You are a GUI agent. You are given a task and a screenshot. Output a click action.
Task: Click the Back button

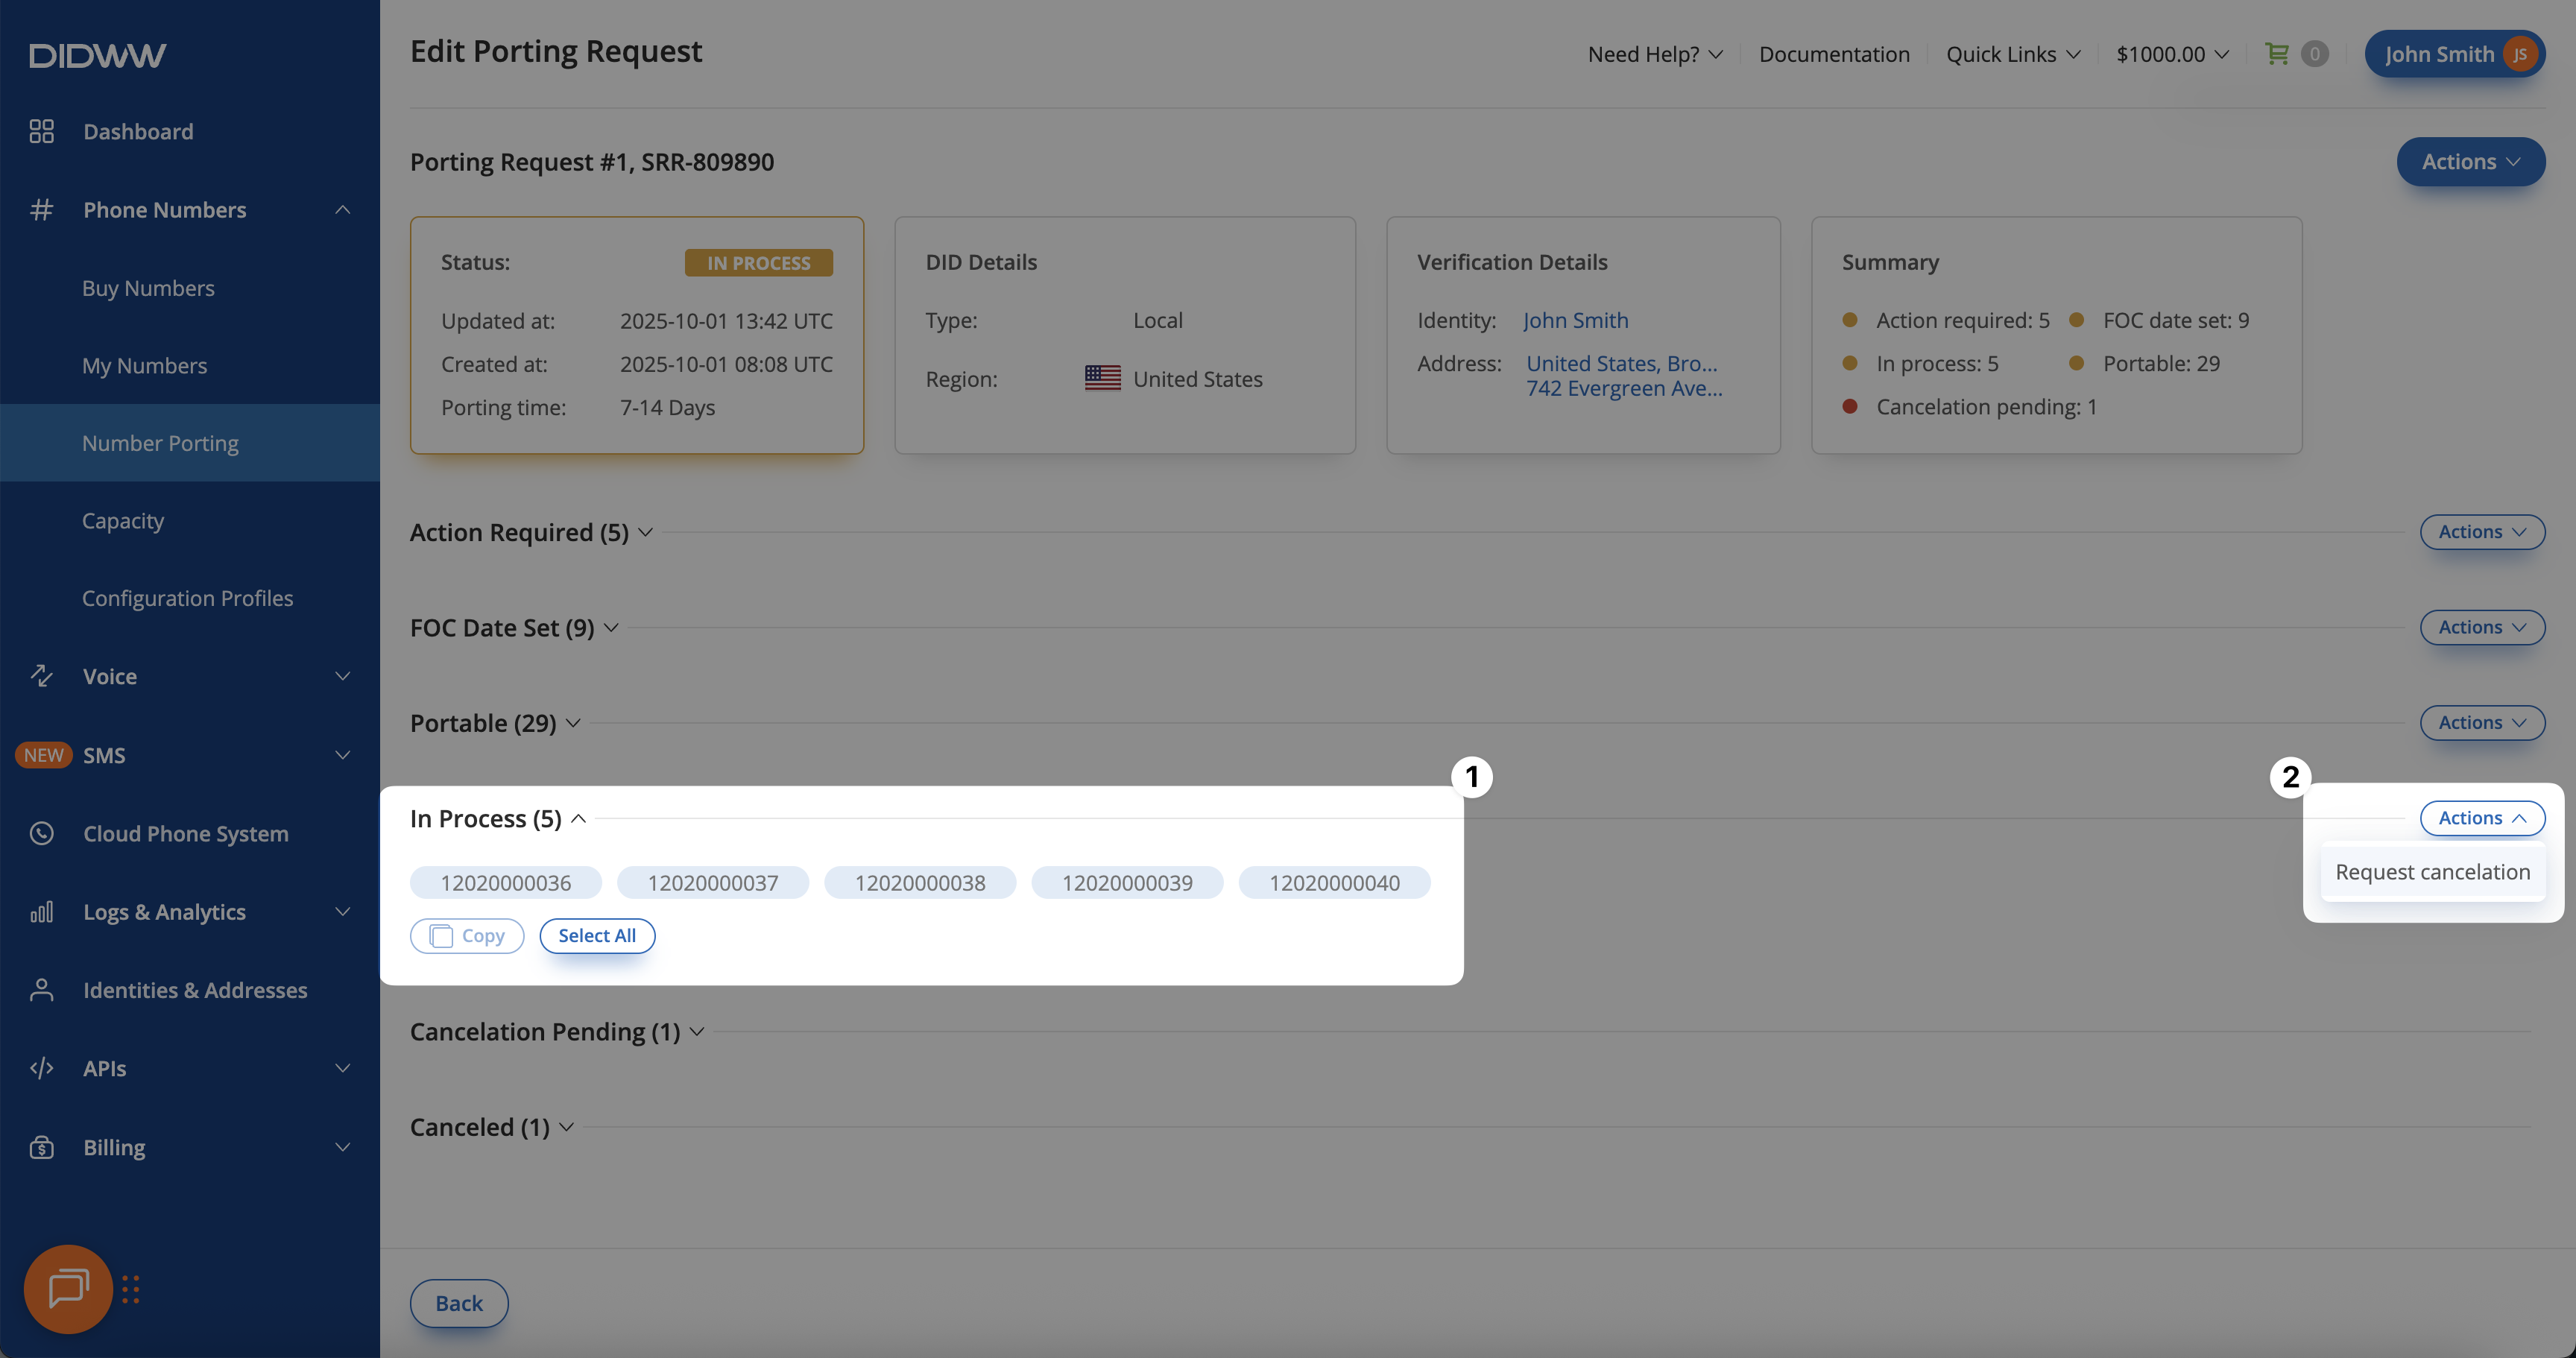[459, 1303]
